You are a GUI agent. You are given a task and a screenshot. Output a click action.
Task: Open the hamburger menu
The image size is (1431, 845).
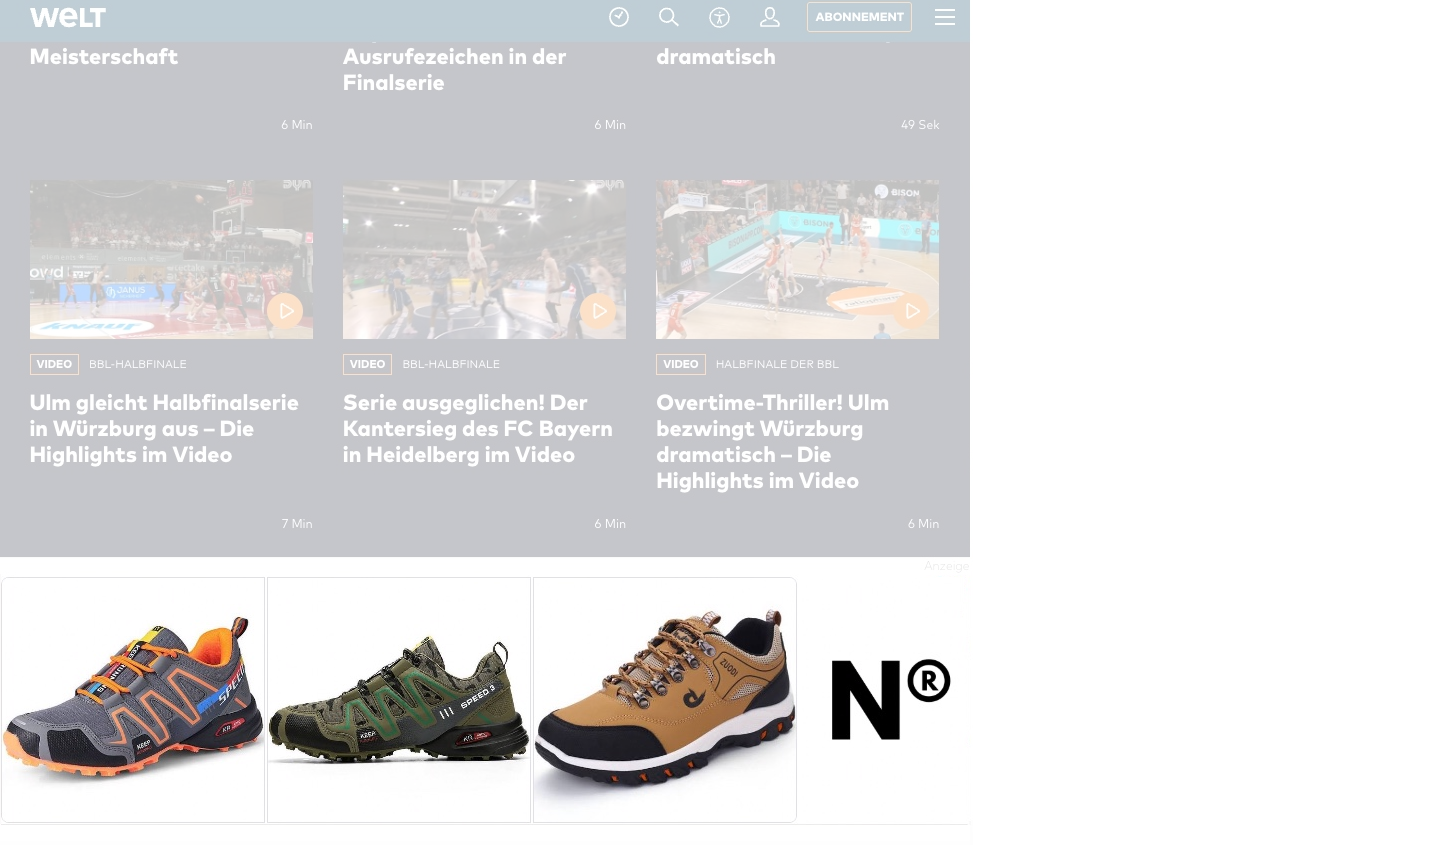coord(945,17)
